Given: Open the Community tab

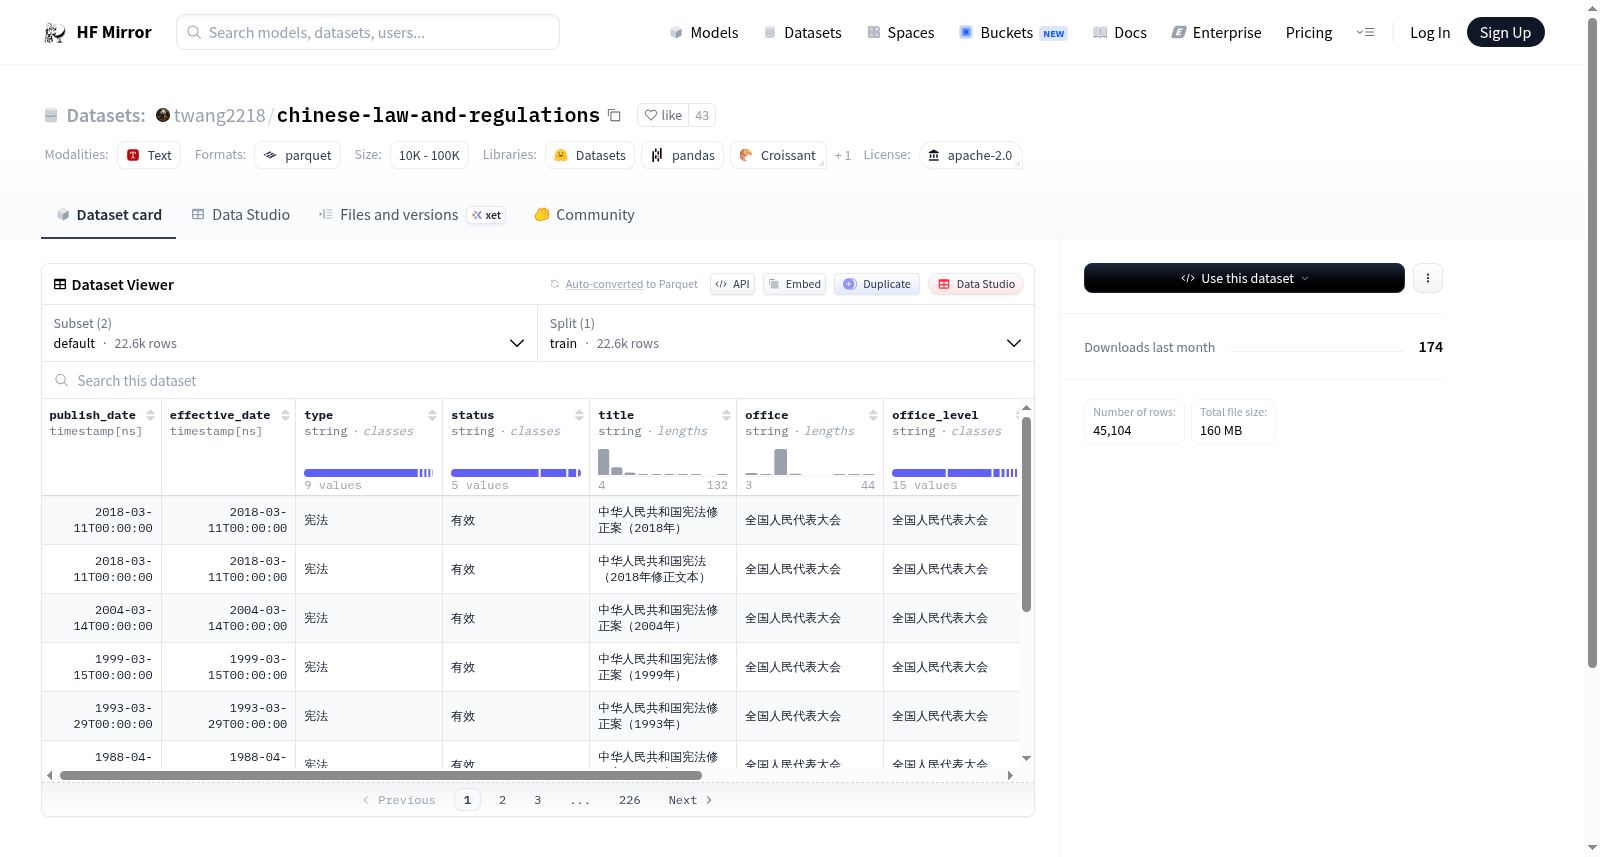Looking at the screenshot, I should click(585, 215).
